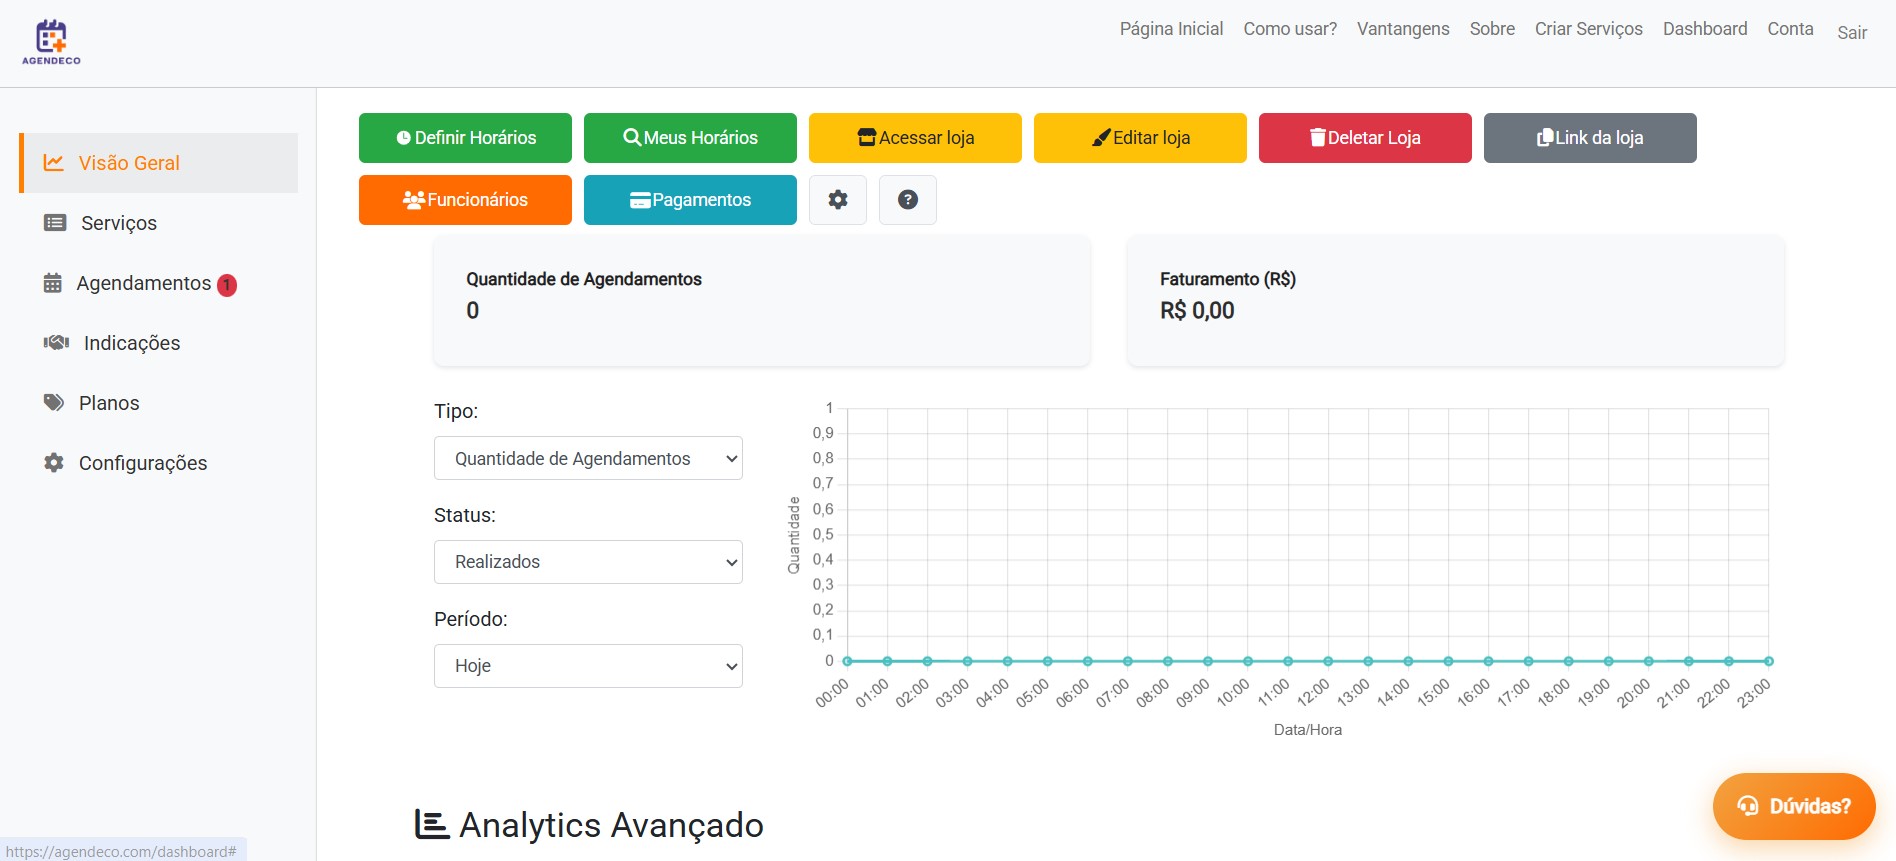1896x861 pixels.
Task: Click the Sair logout link
Action: [x=1852, y=33]
